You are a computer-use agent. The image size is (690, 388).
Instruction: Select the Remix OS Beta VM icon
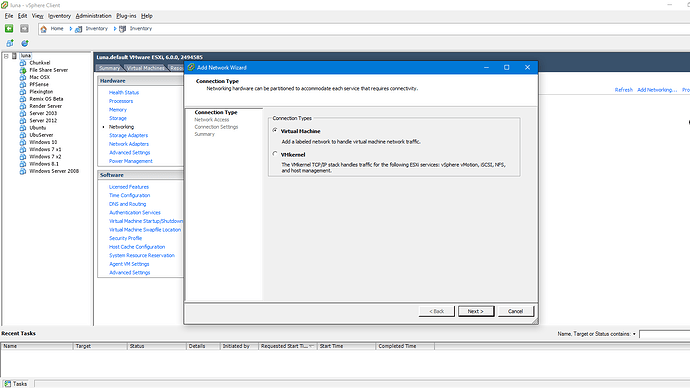23,99
